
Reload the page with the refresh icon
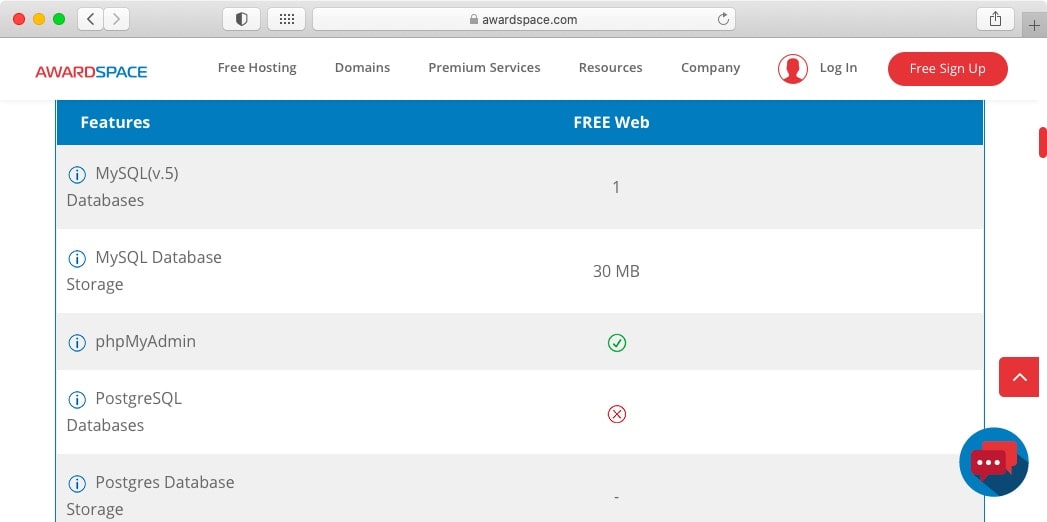click(x=722, y=19)
